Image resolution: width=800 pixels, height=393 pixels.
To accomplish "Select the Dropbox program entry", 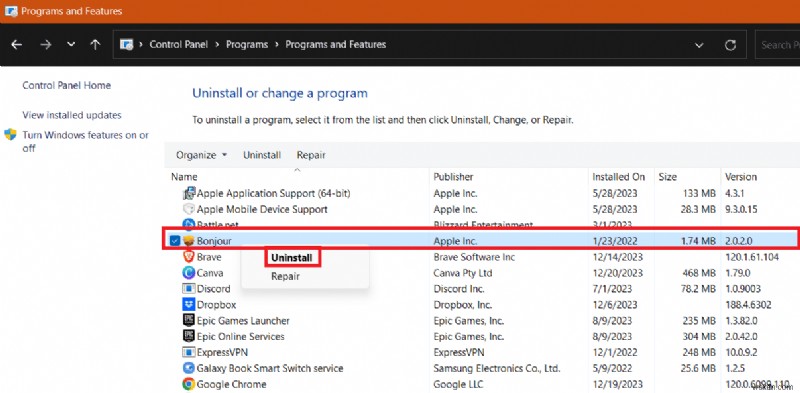I will coord(217,305).
